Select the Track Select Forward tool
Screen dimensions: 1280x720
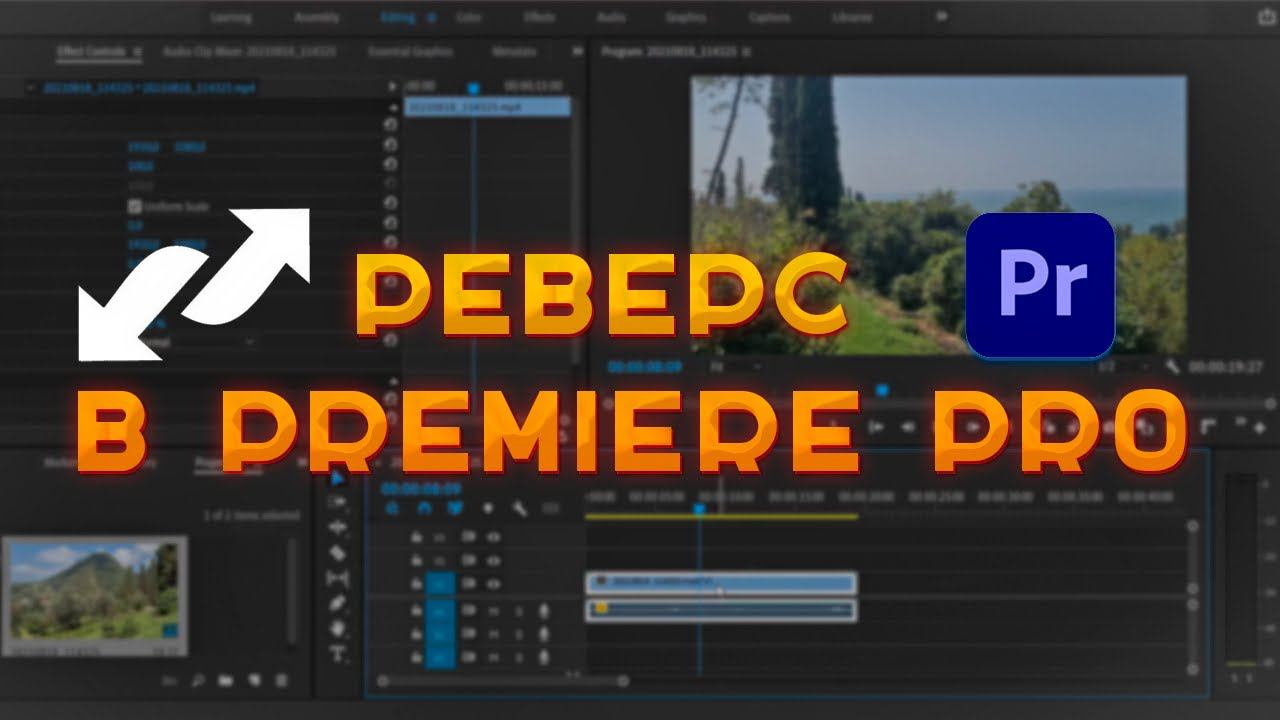[x=337, y=503]
